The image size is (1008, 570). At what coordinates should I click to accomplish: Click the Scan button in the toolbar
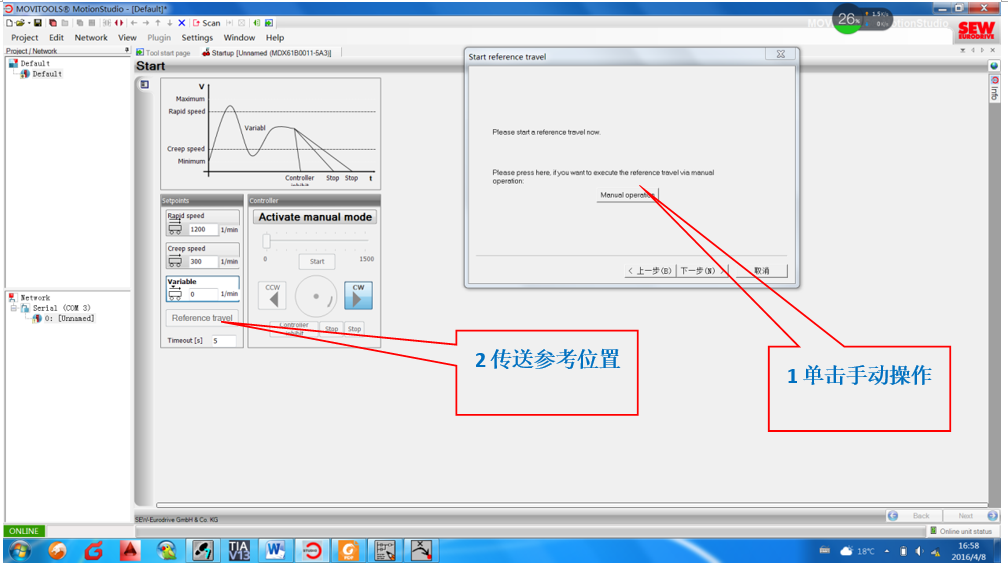pyautogui.click(x=206, y=23)
